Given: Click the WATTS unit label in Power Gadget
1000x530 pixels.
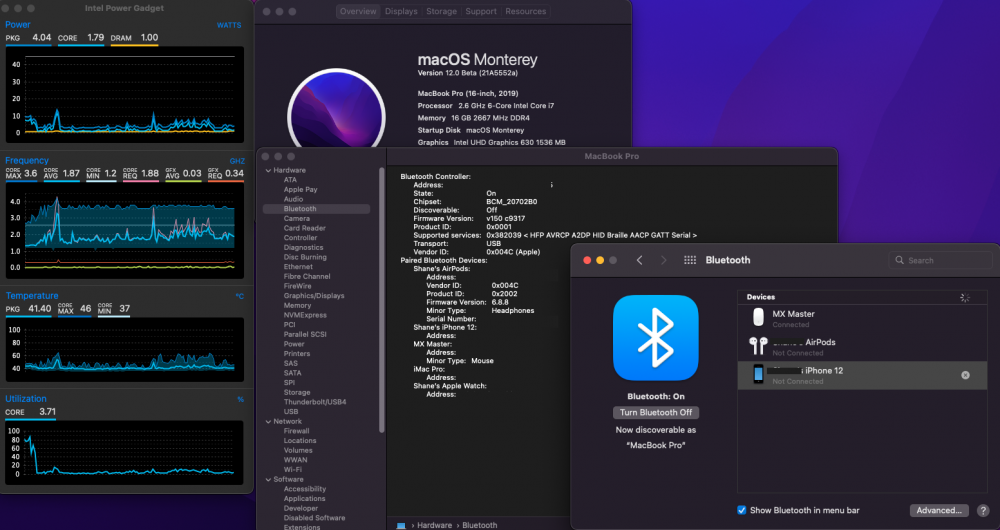Looking at the screenshot, I should click(229, 26).
